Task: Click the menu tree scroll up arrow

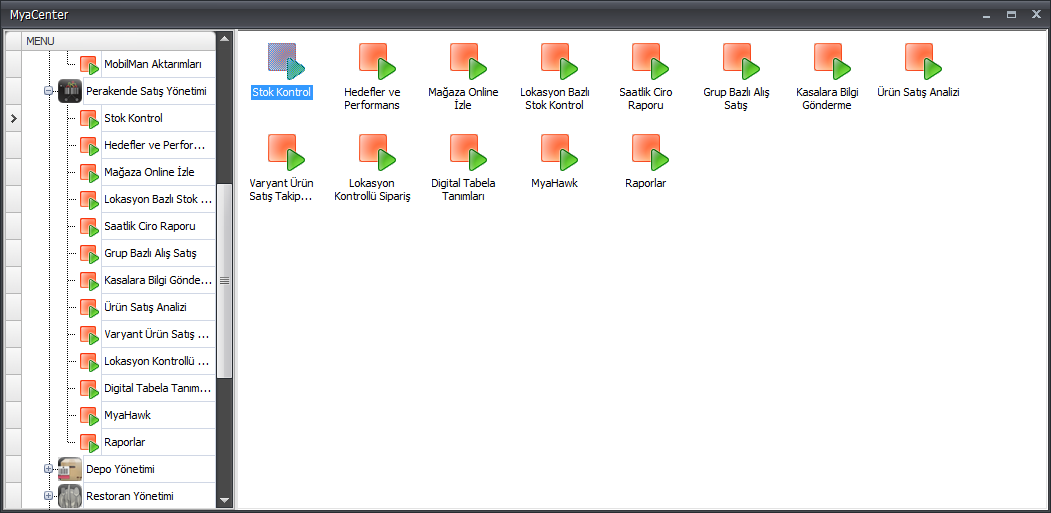Action: (x=225, y=38)
